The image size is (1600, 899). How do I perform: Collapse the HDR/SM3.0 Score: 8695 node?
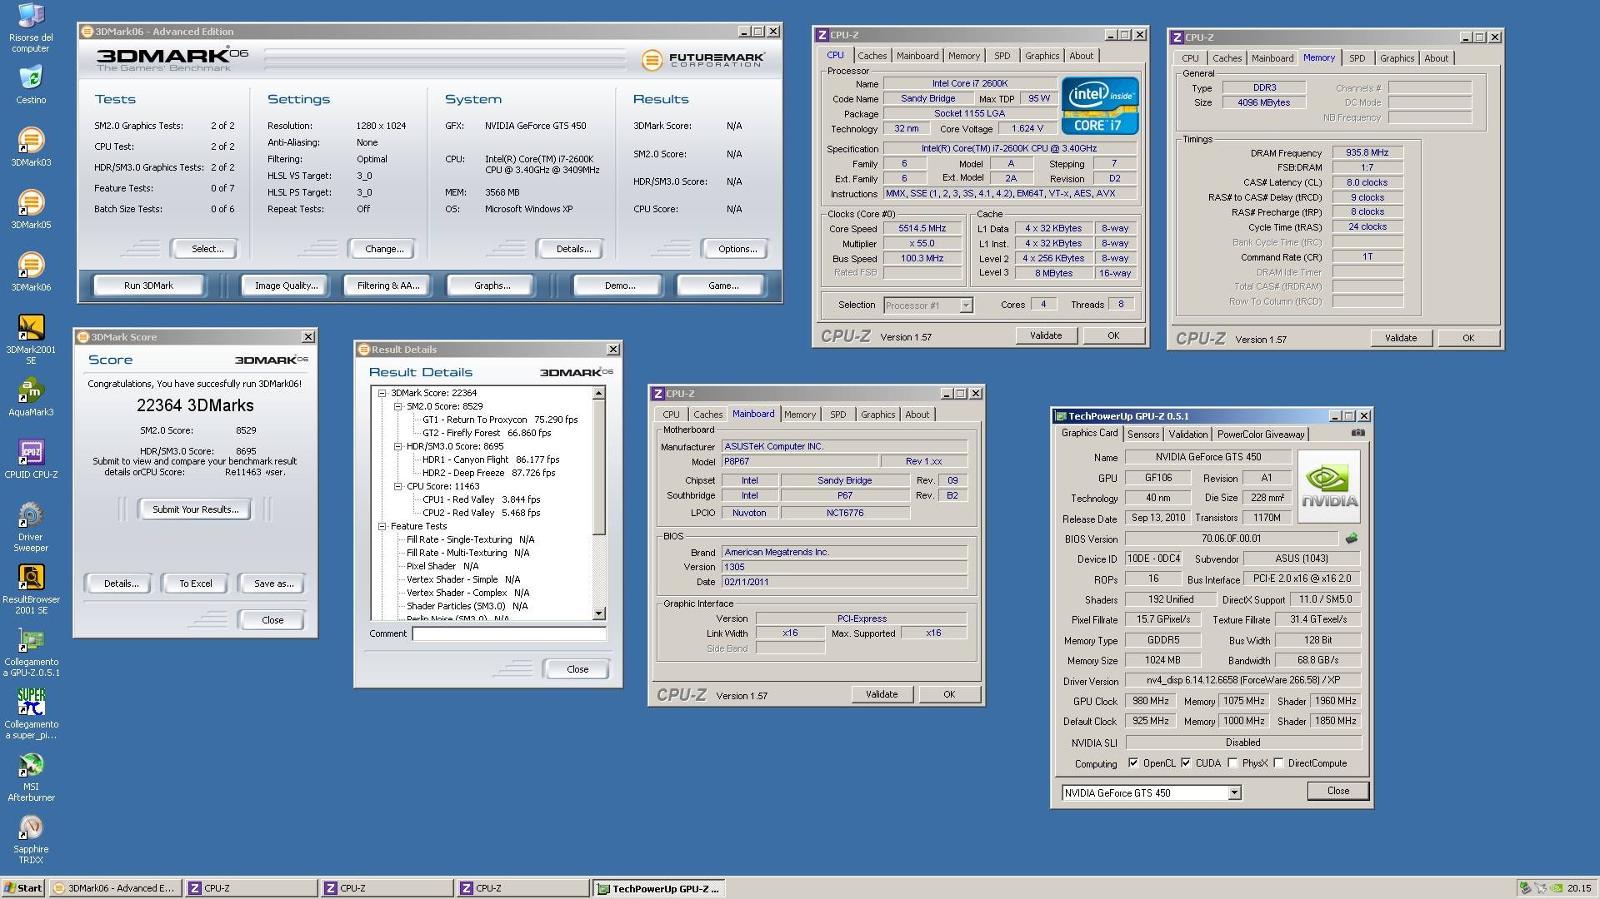click(x=398, y=447)
